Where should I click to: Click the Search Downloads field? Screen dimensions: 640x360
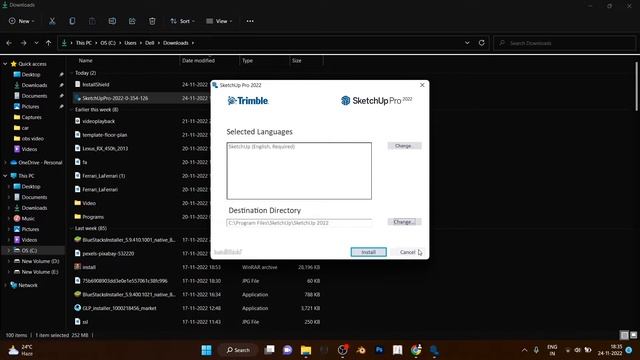[x=564, y=43]
